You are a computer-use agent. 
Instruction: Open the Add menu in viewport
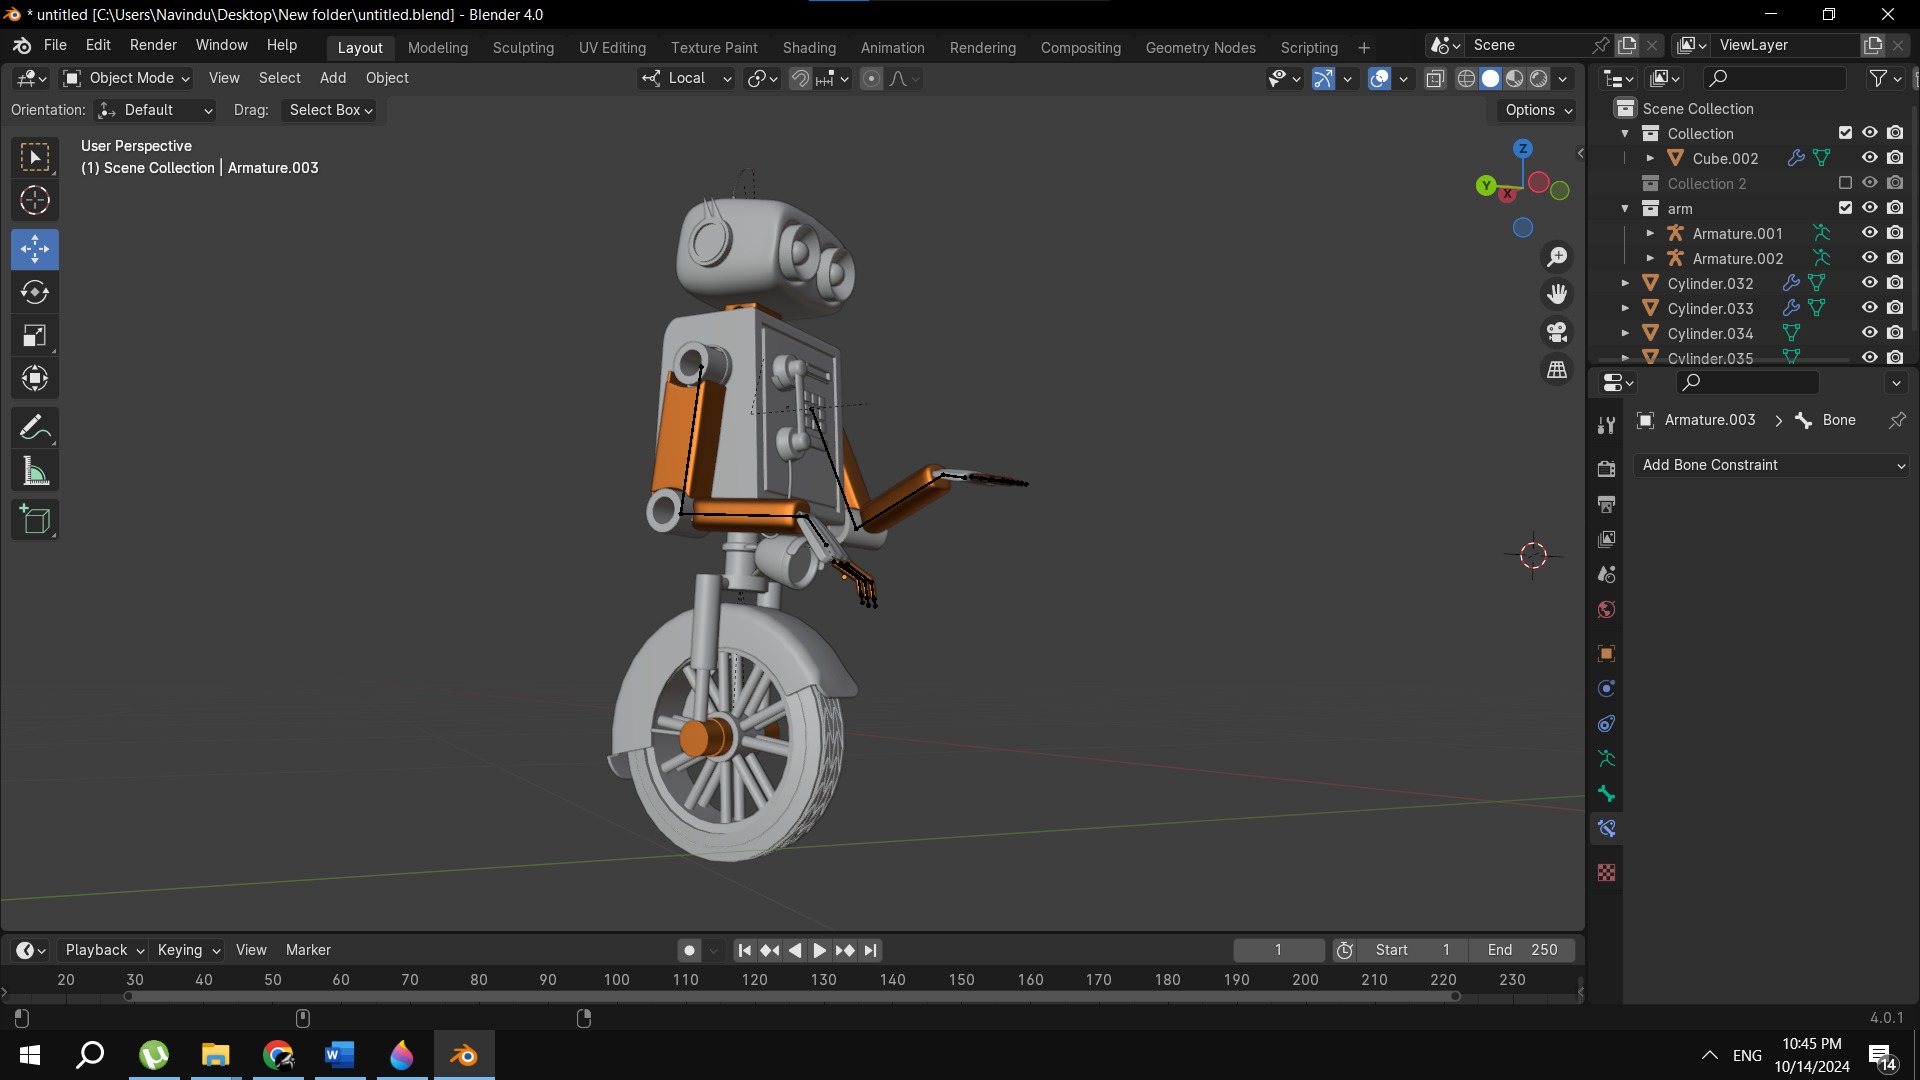click(x=333, y=78)
